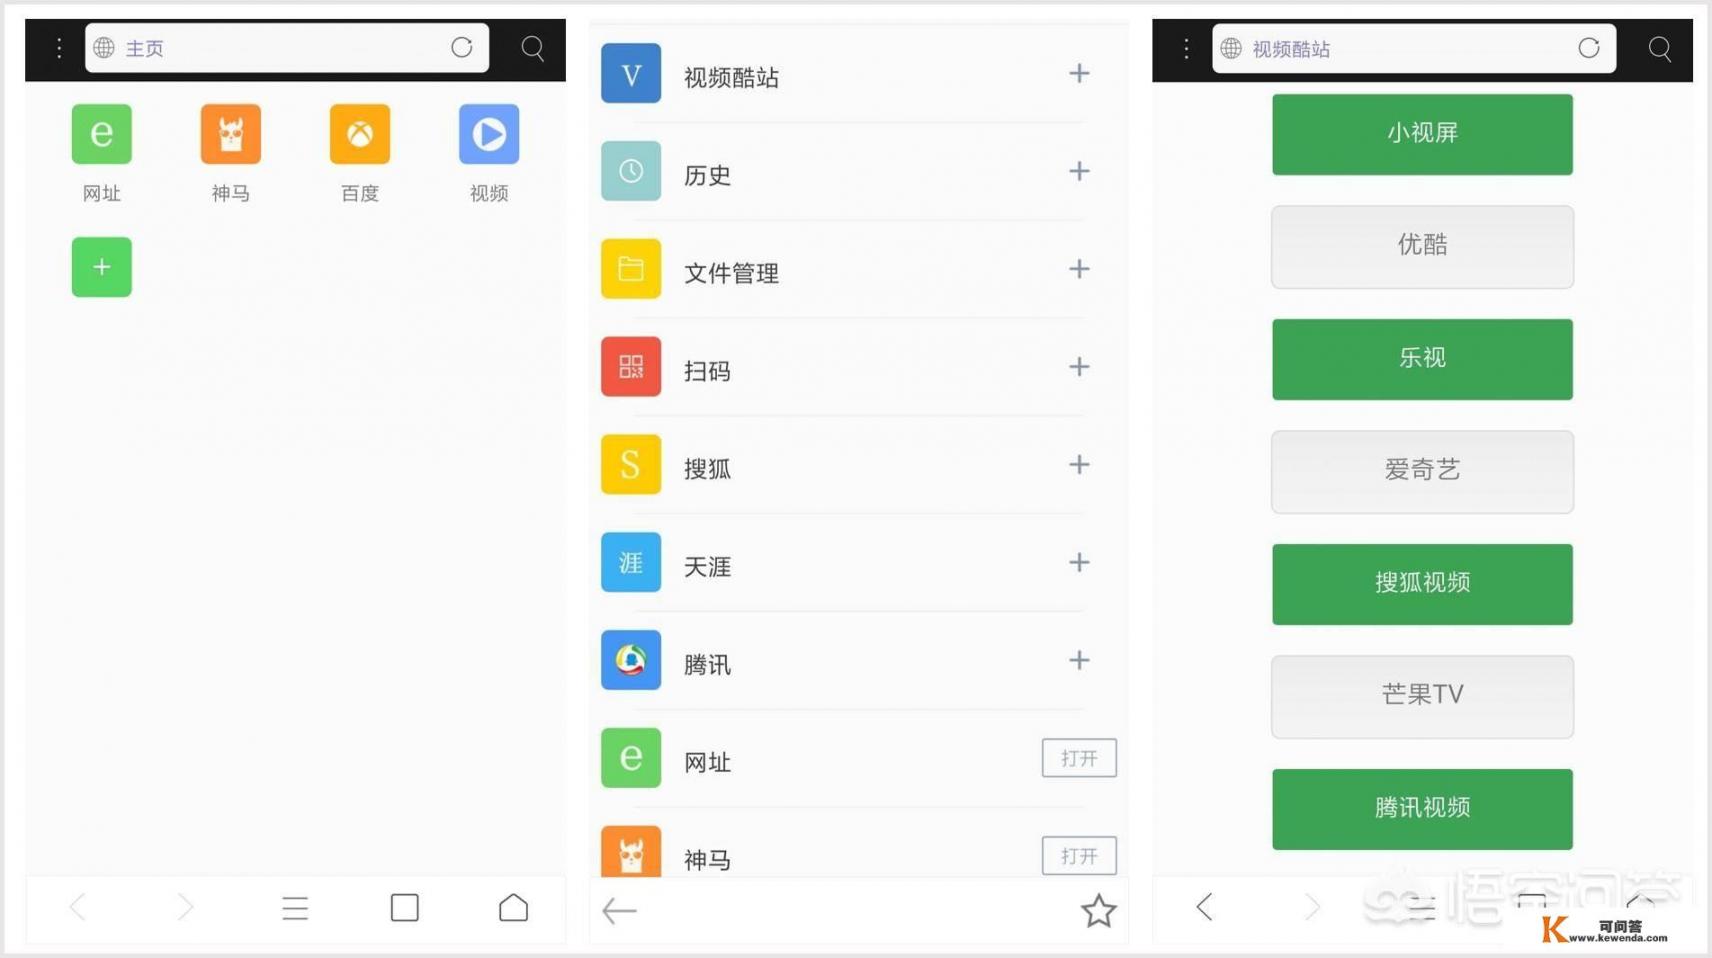Go back in 主页 screen bottom bar
1712x958 pixels.
coord(78,907)
